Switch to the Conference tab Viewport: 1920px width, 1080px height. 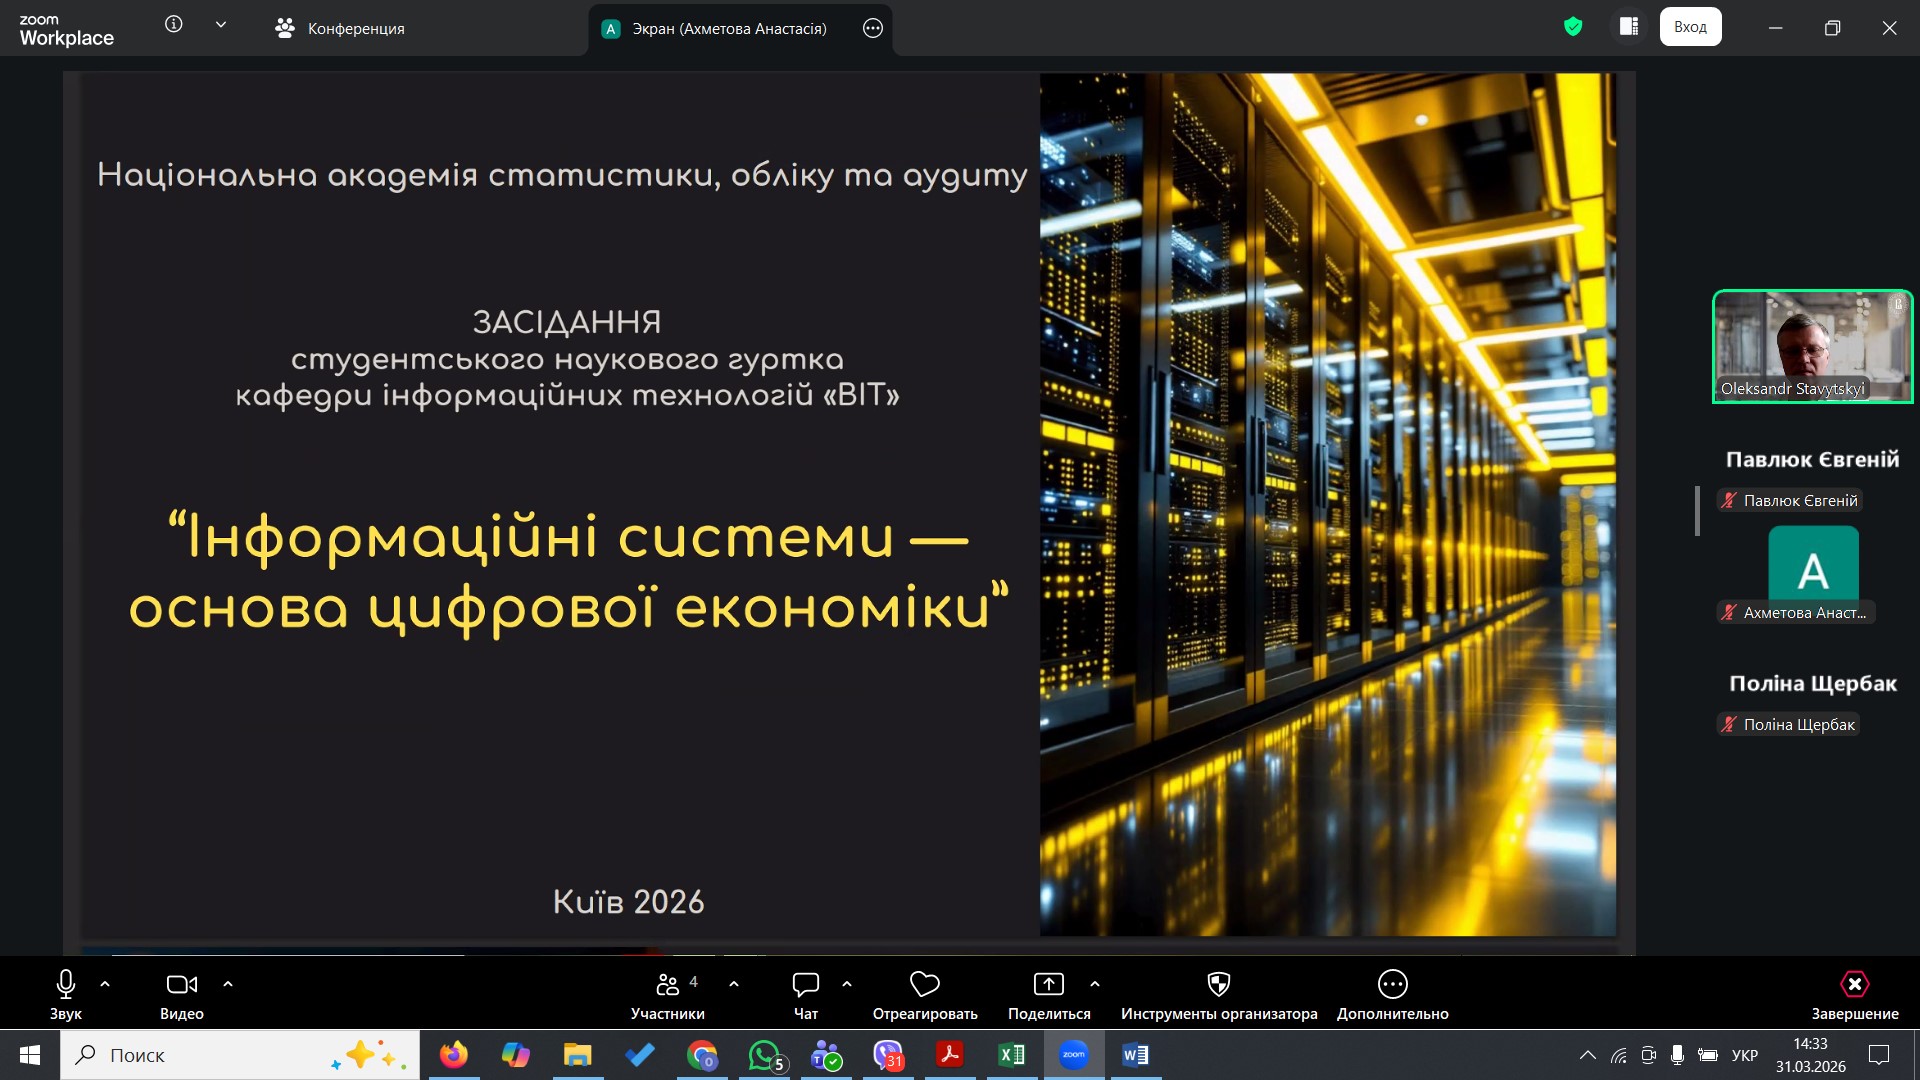tap(340, 29)
